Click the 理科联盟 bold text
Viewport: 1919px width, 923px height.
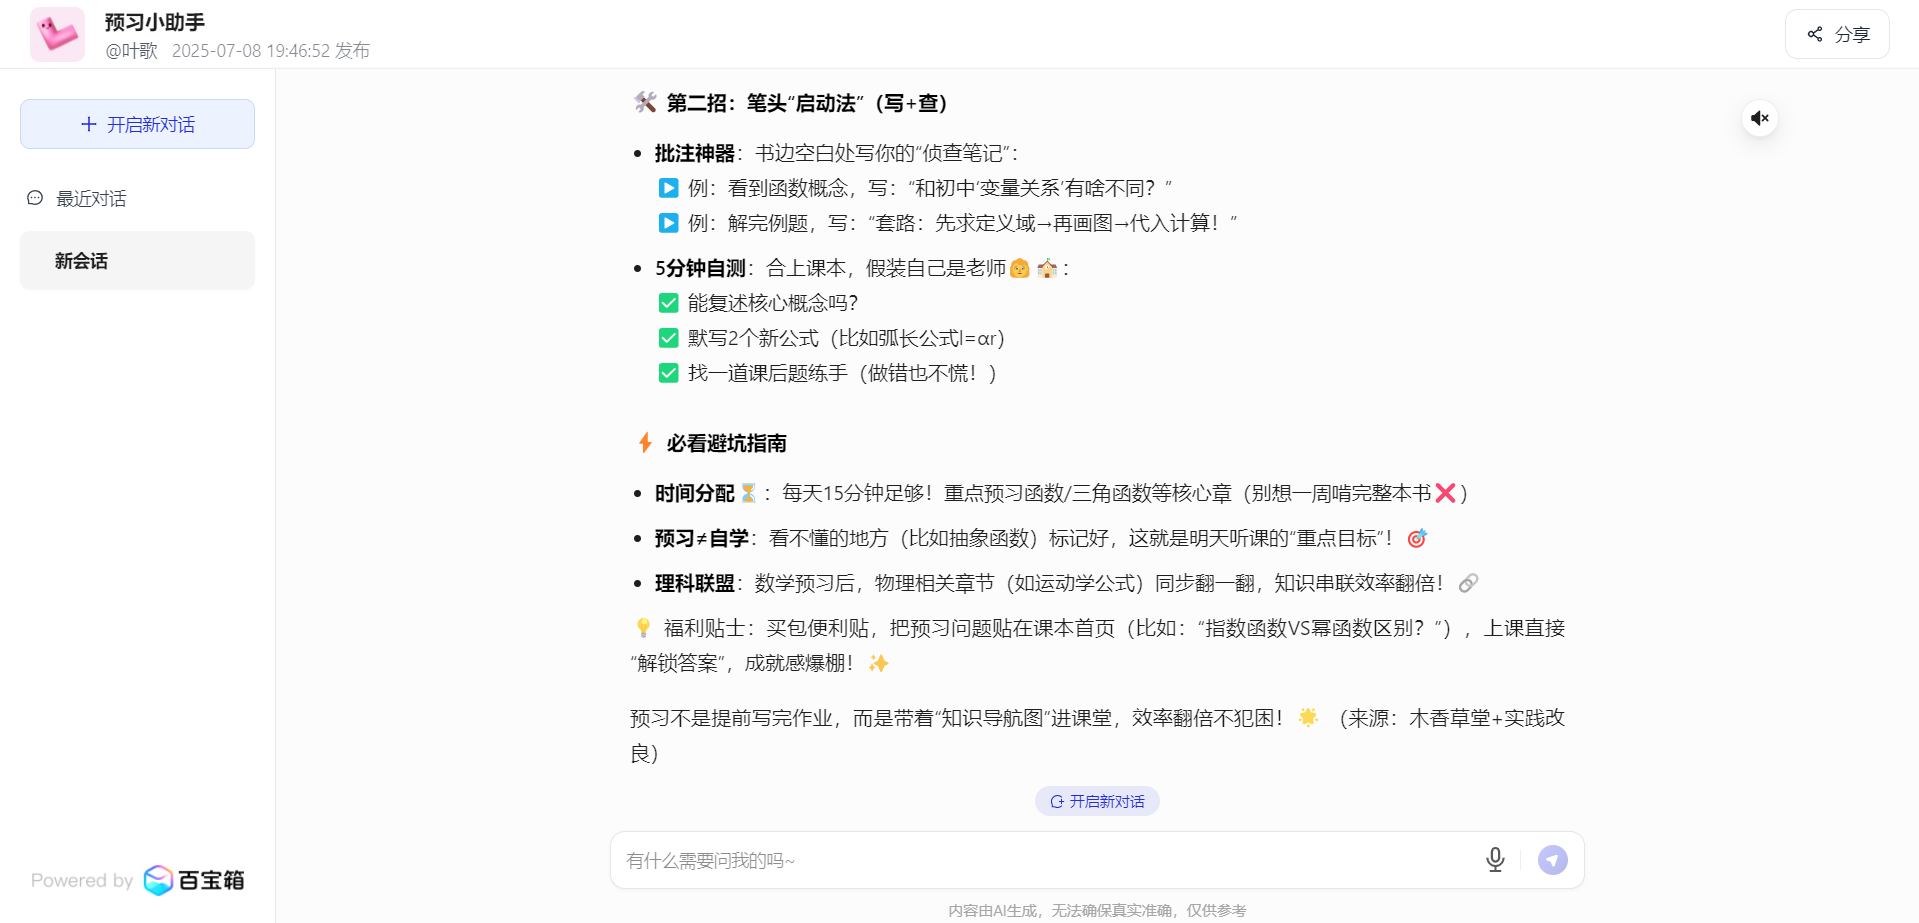[695, 583]
